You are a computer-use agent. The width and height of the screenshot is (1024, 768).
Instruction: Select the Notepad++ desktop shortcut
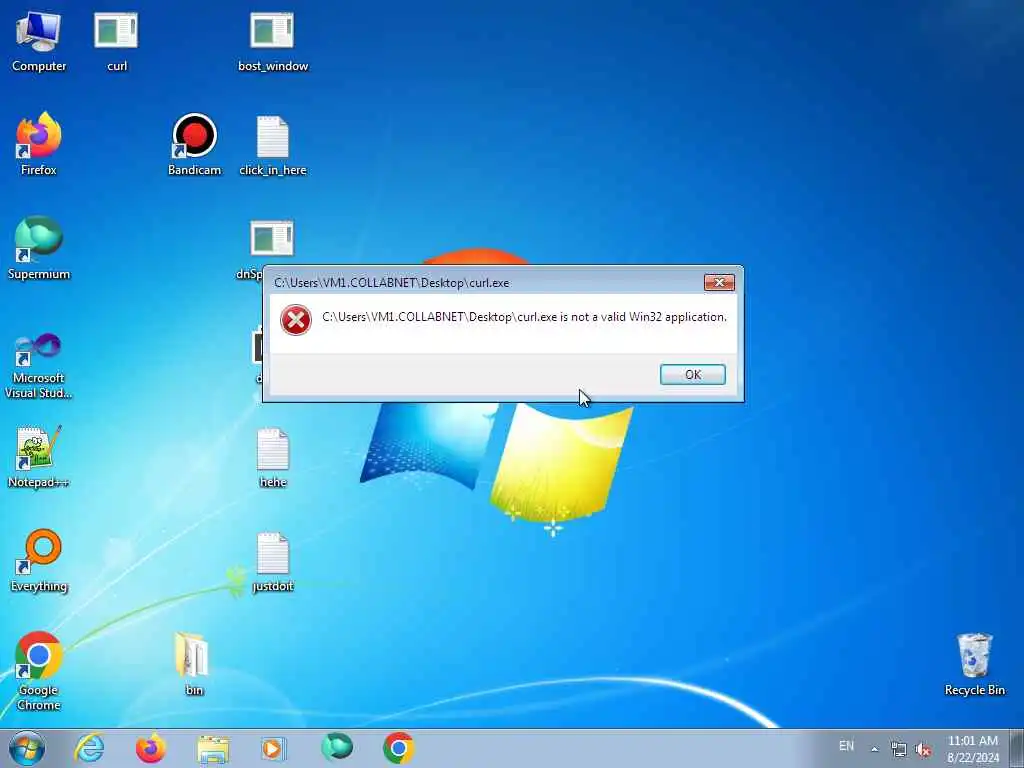point(39,456)
